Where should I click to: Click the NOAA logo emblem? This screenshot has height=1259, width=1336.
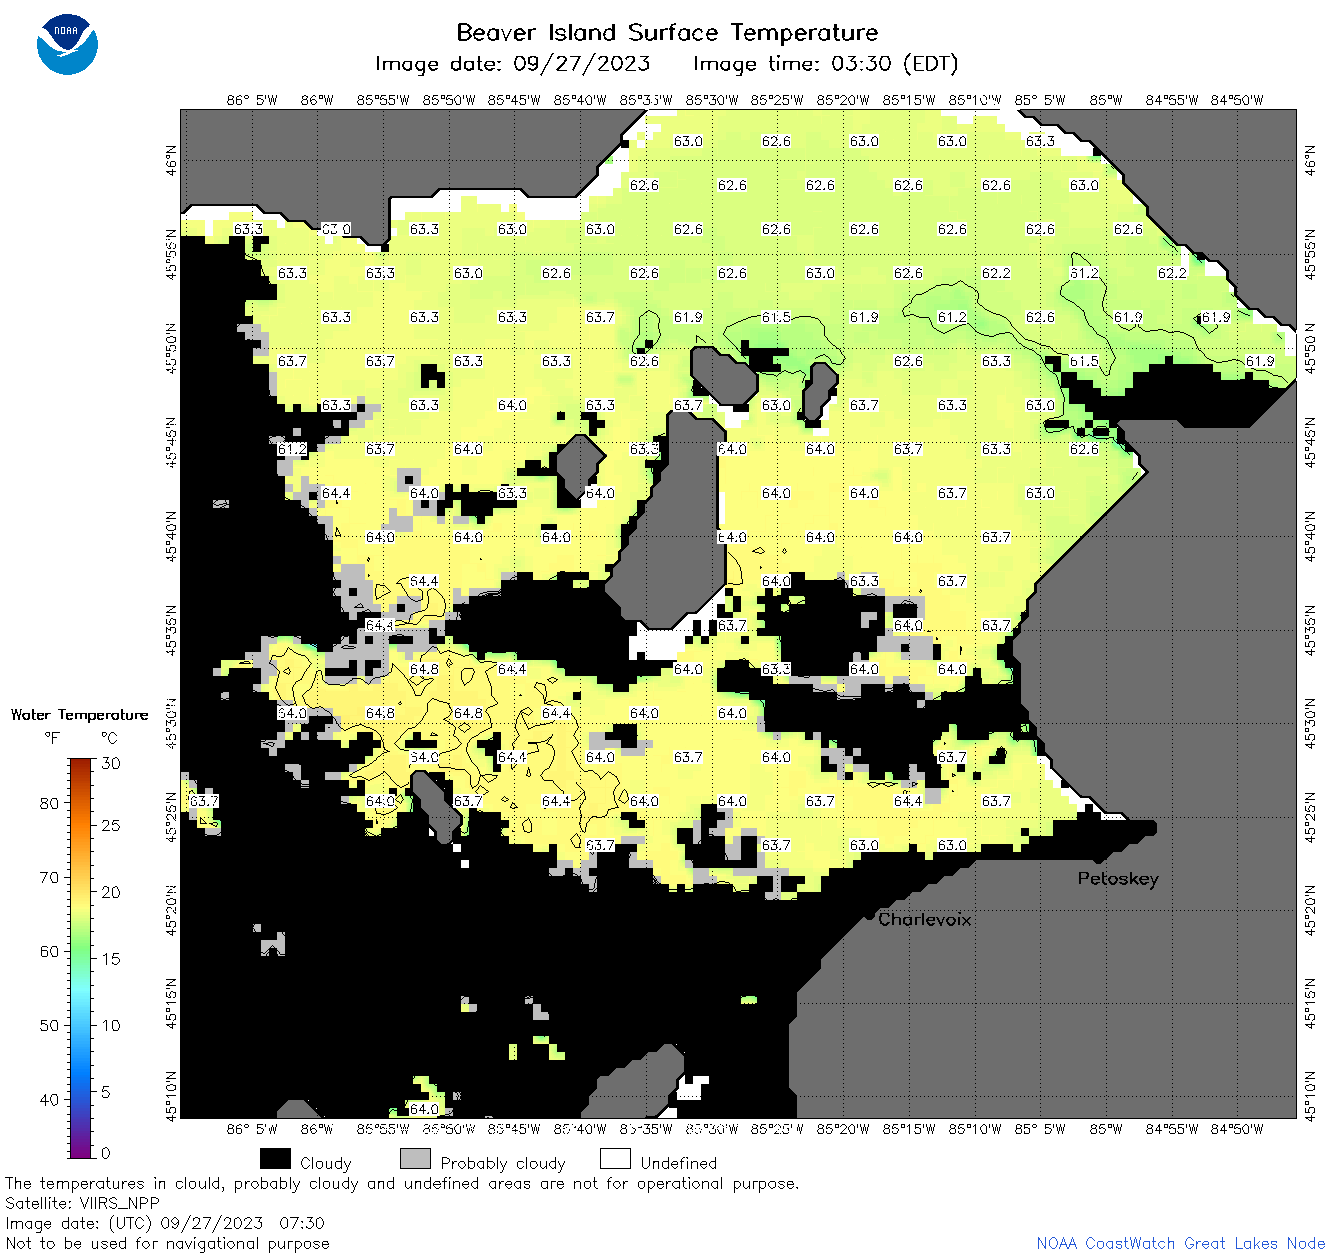click(67, 45)
